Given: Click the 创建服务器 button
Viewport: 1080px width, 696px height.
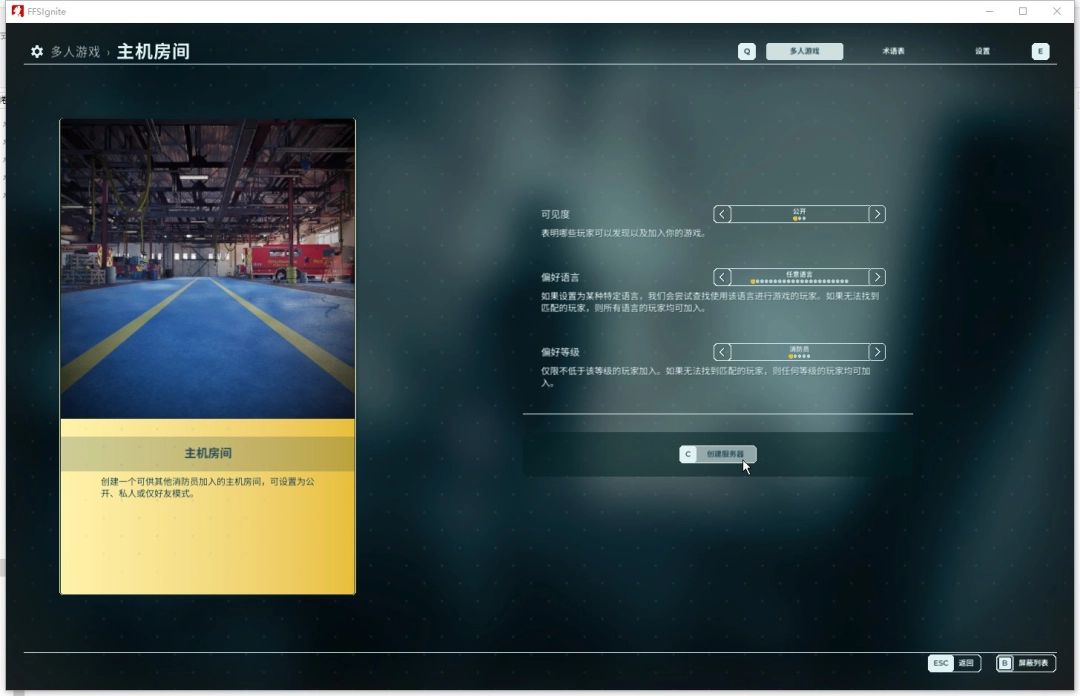Looking at the screenshot, I should (718, 454).
